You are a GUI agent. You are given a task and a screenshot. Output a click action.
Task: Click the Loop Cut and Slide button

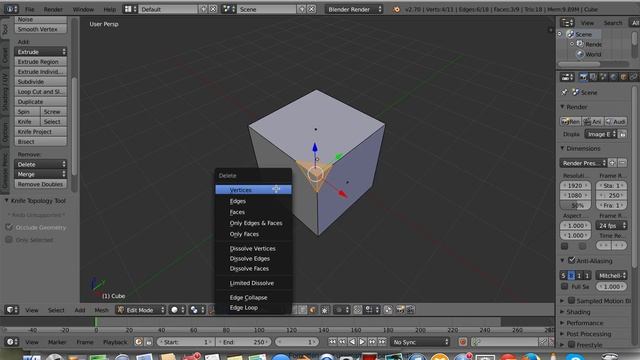pyautogui.click(x=41, y=92)
